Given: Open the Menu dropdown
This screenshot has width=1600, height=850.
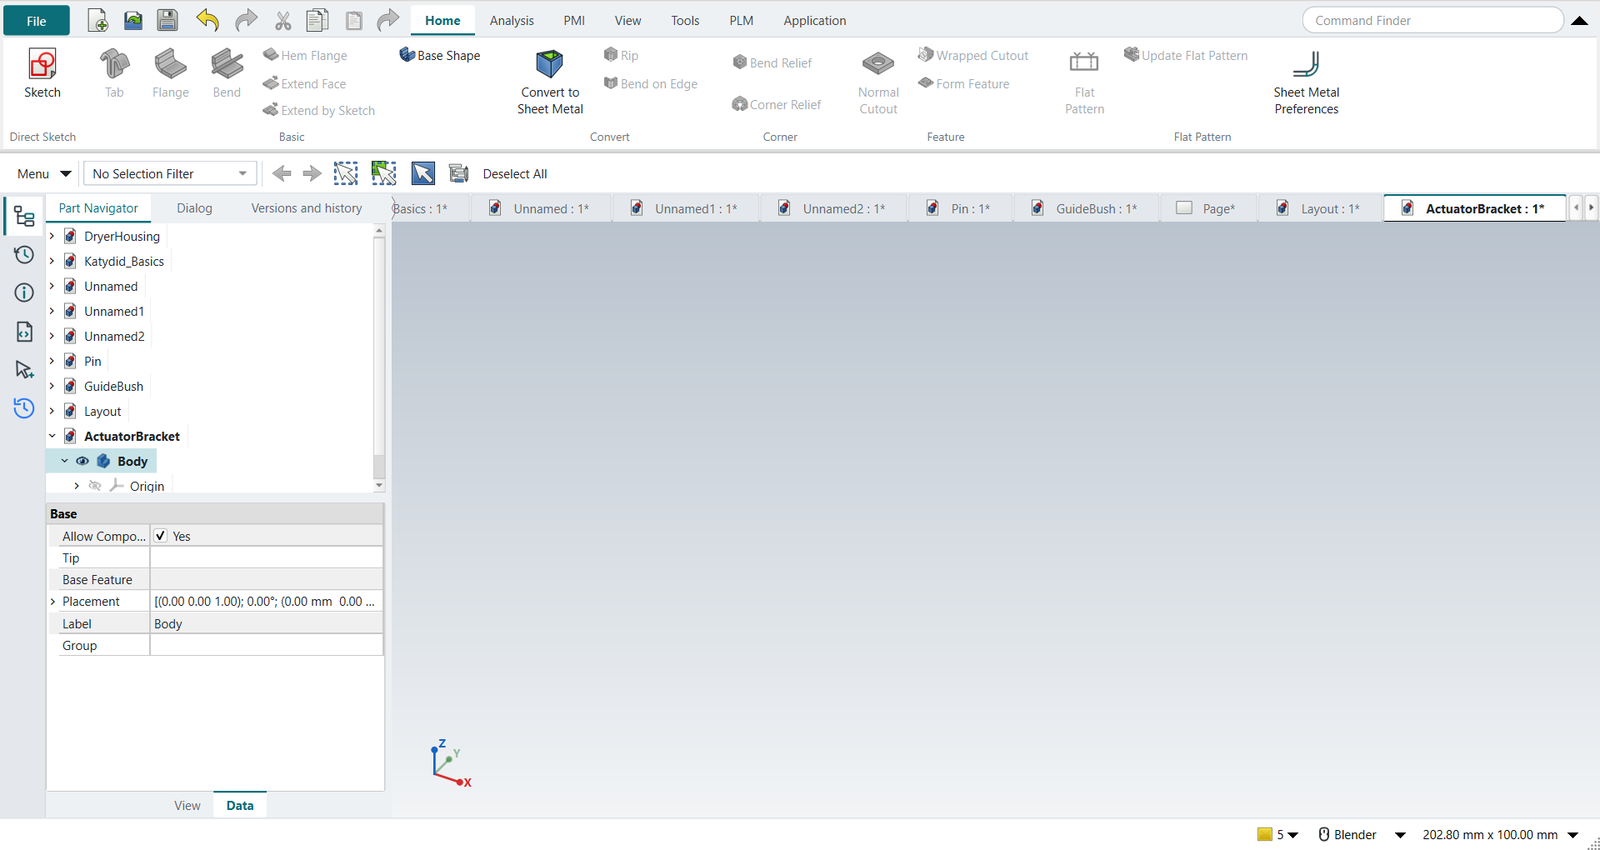Looking at the screenshot, I should 44,174.
